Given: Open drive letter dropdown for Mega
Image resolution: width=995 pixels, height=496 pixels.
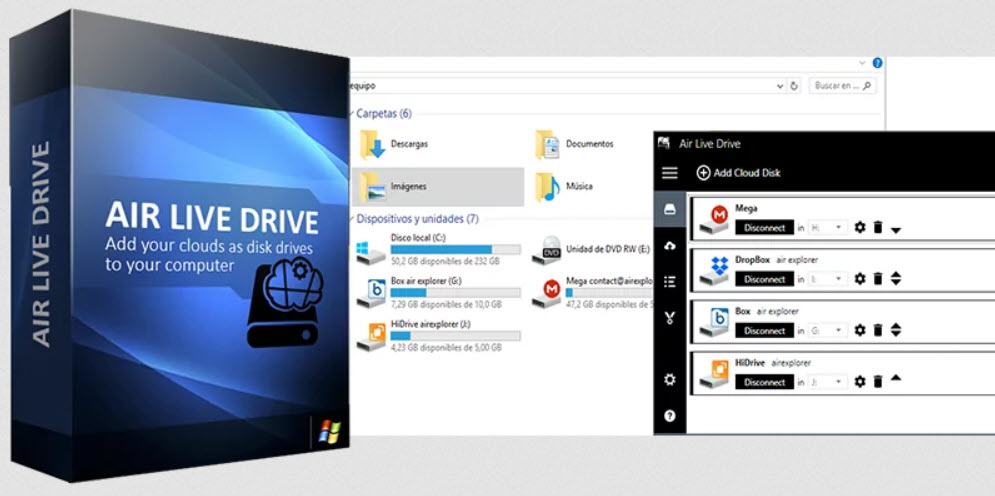Looking at the screenshot, I should (828, 228).
